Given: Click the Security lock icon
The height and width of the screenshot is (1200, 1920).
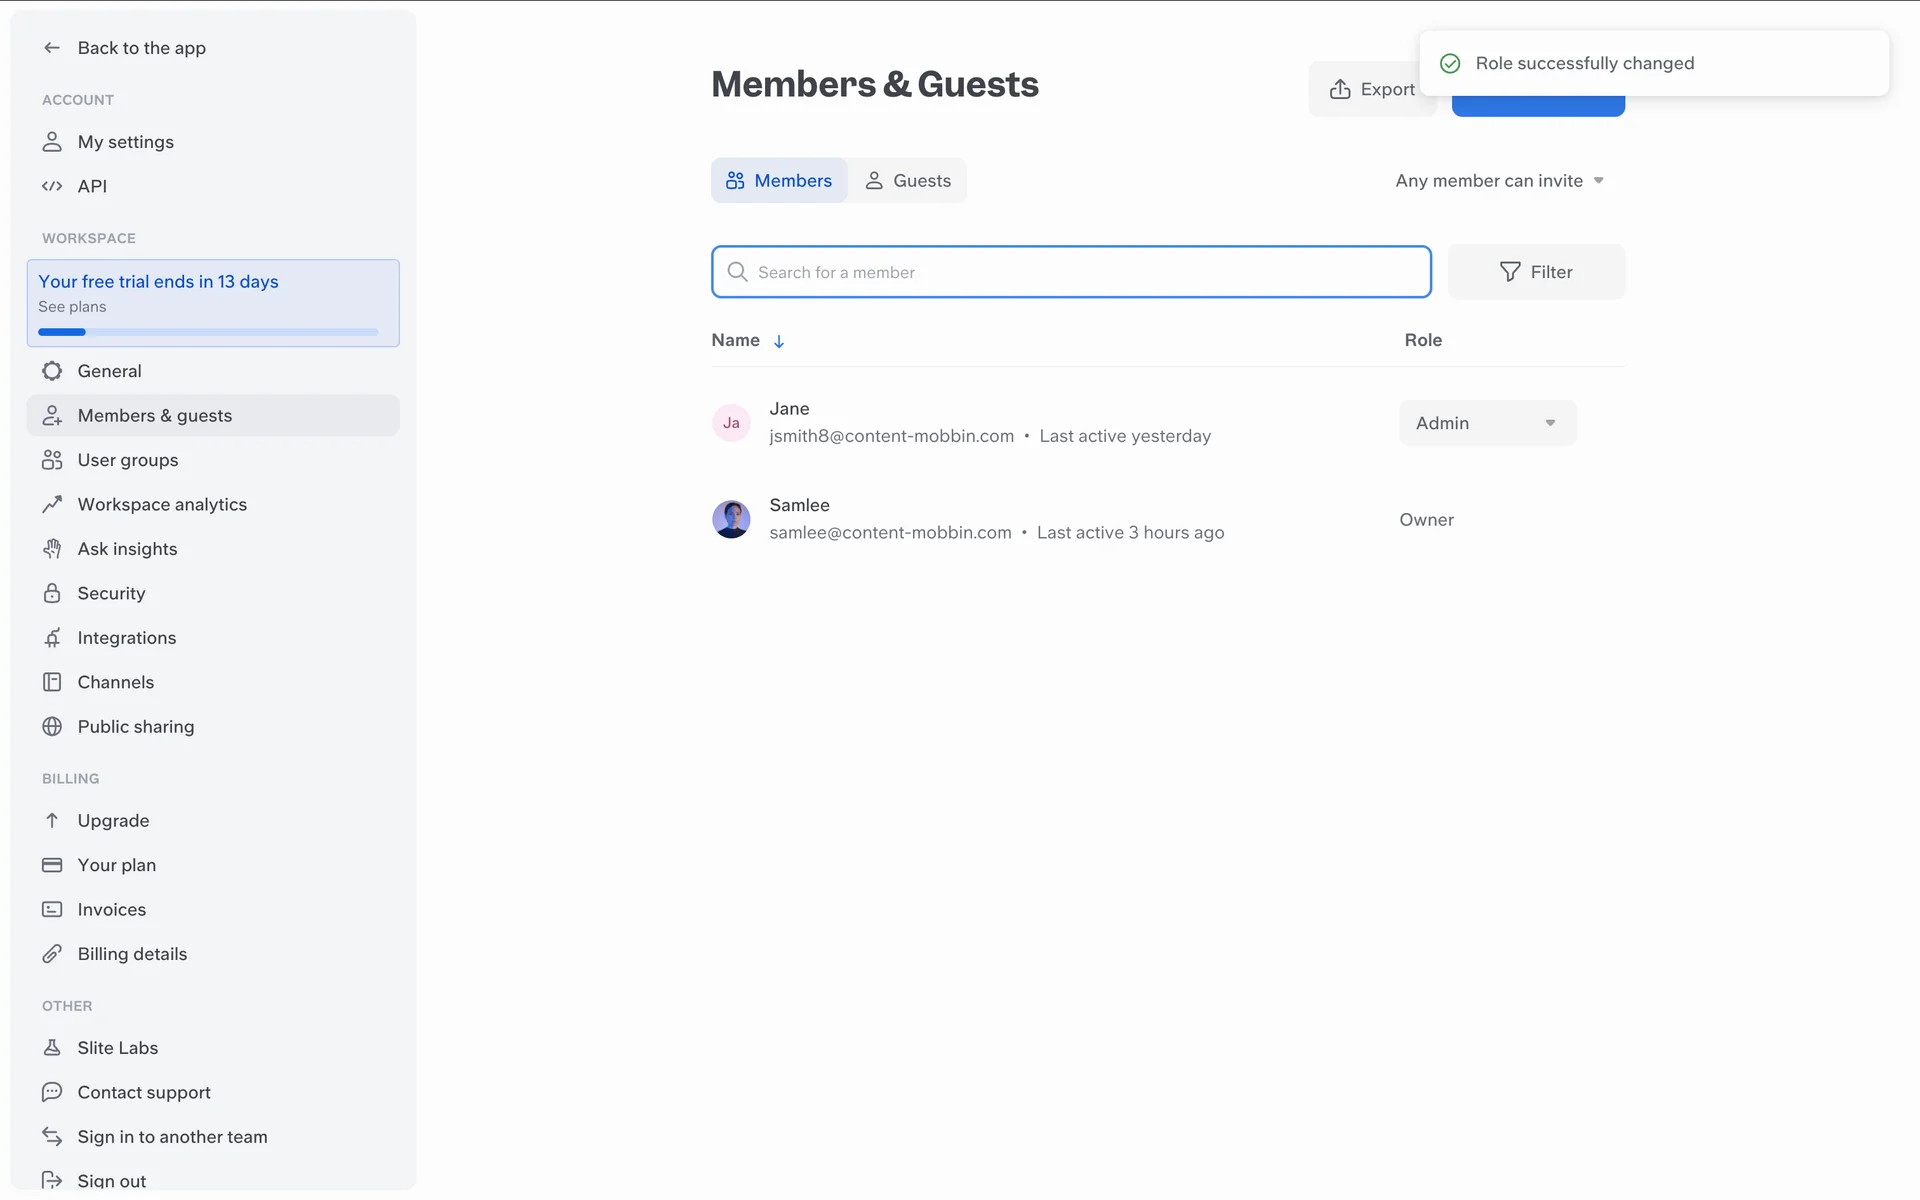Looking at the screenshot, I should [x=52, y=593].
